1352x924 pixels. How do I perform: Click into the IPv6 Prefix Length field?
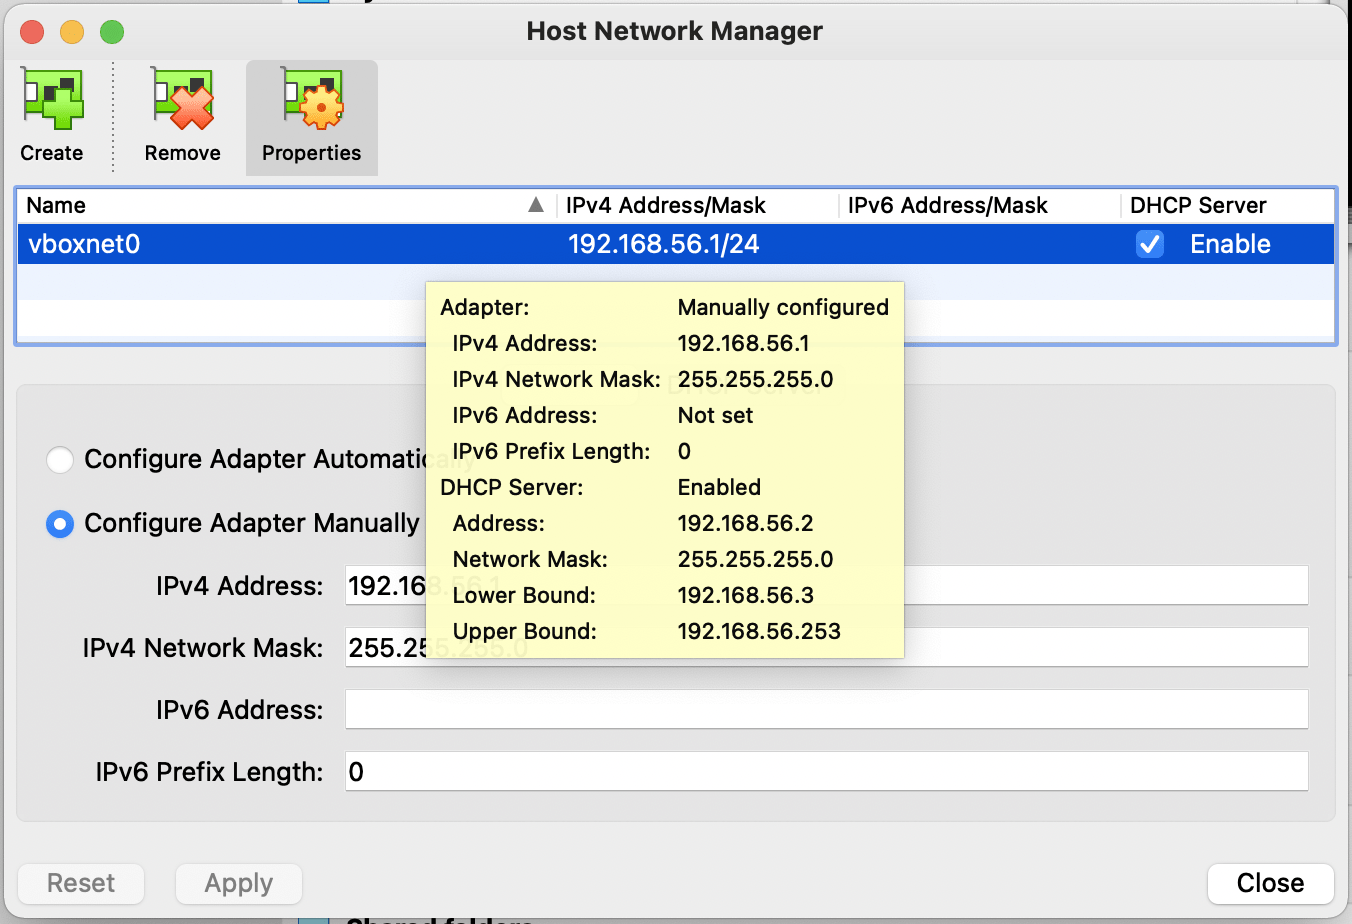[826, 771]
